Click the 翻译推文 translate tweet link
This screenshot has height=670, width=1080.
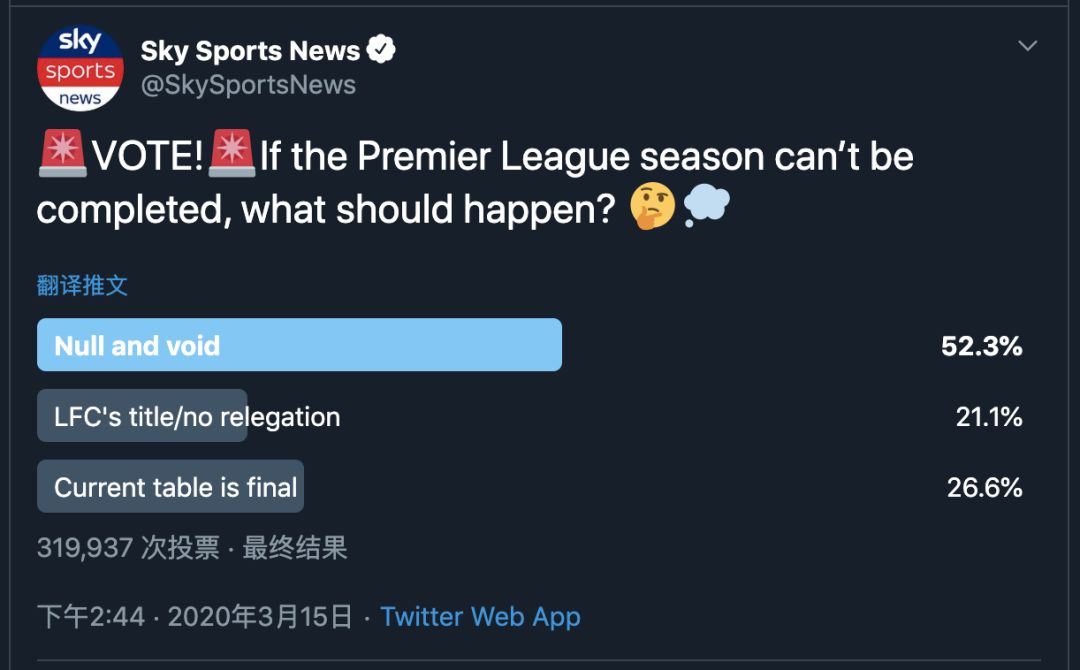pos(82,286)
